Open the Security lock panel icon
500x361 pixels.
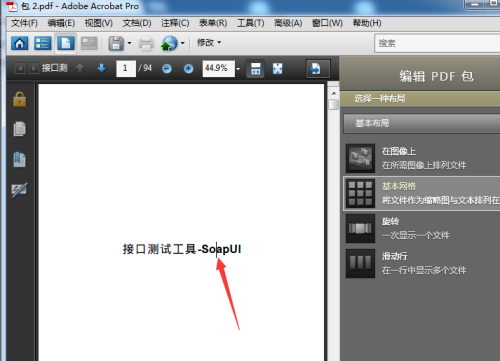pyautogui.click(x=20, y=99)
